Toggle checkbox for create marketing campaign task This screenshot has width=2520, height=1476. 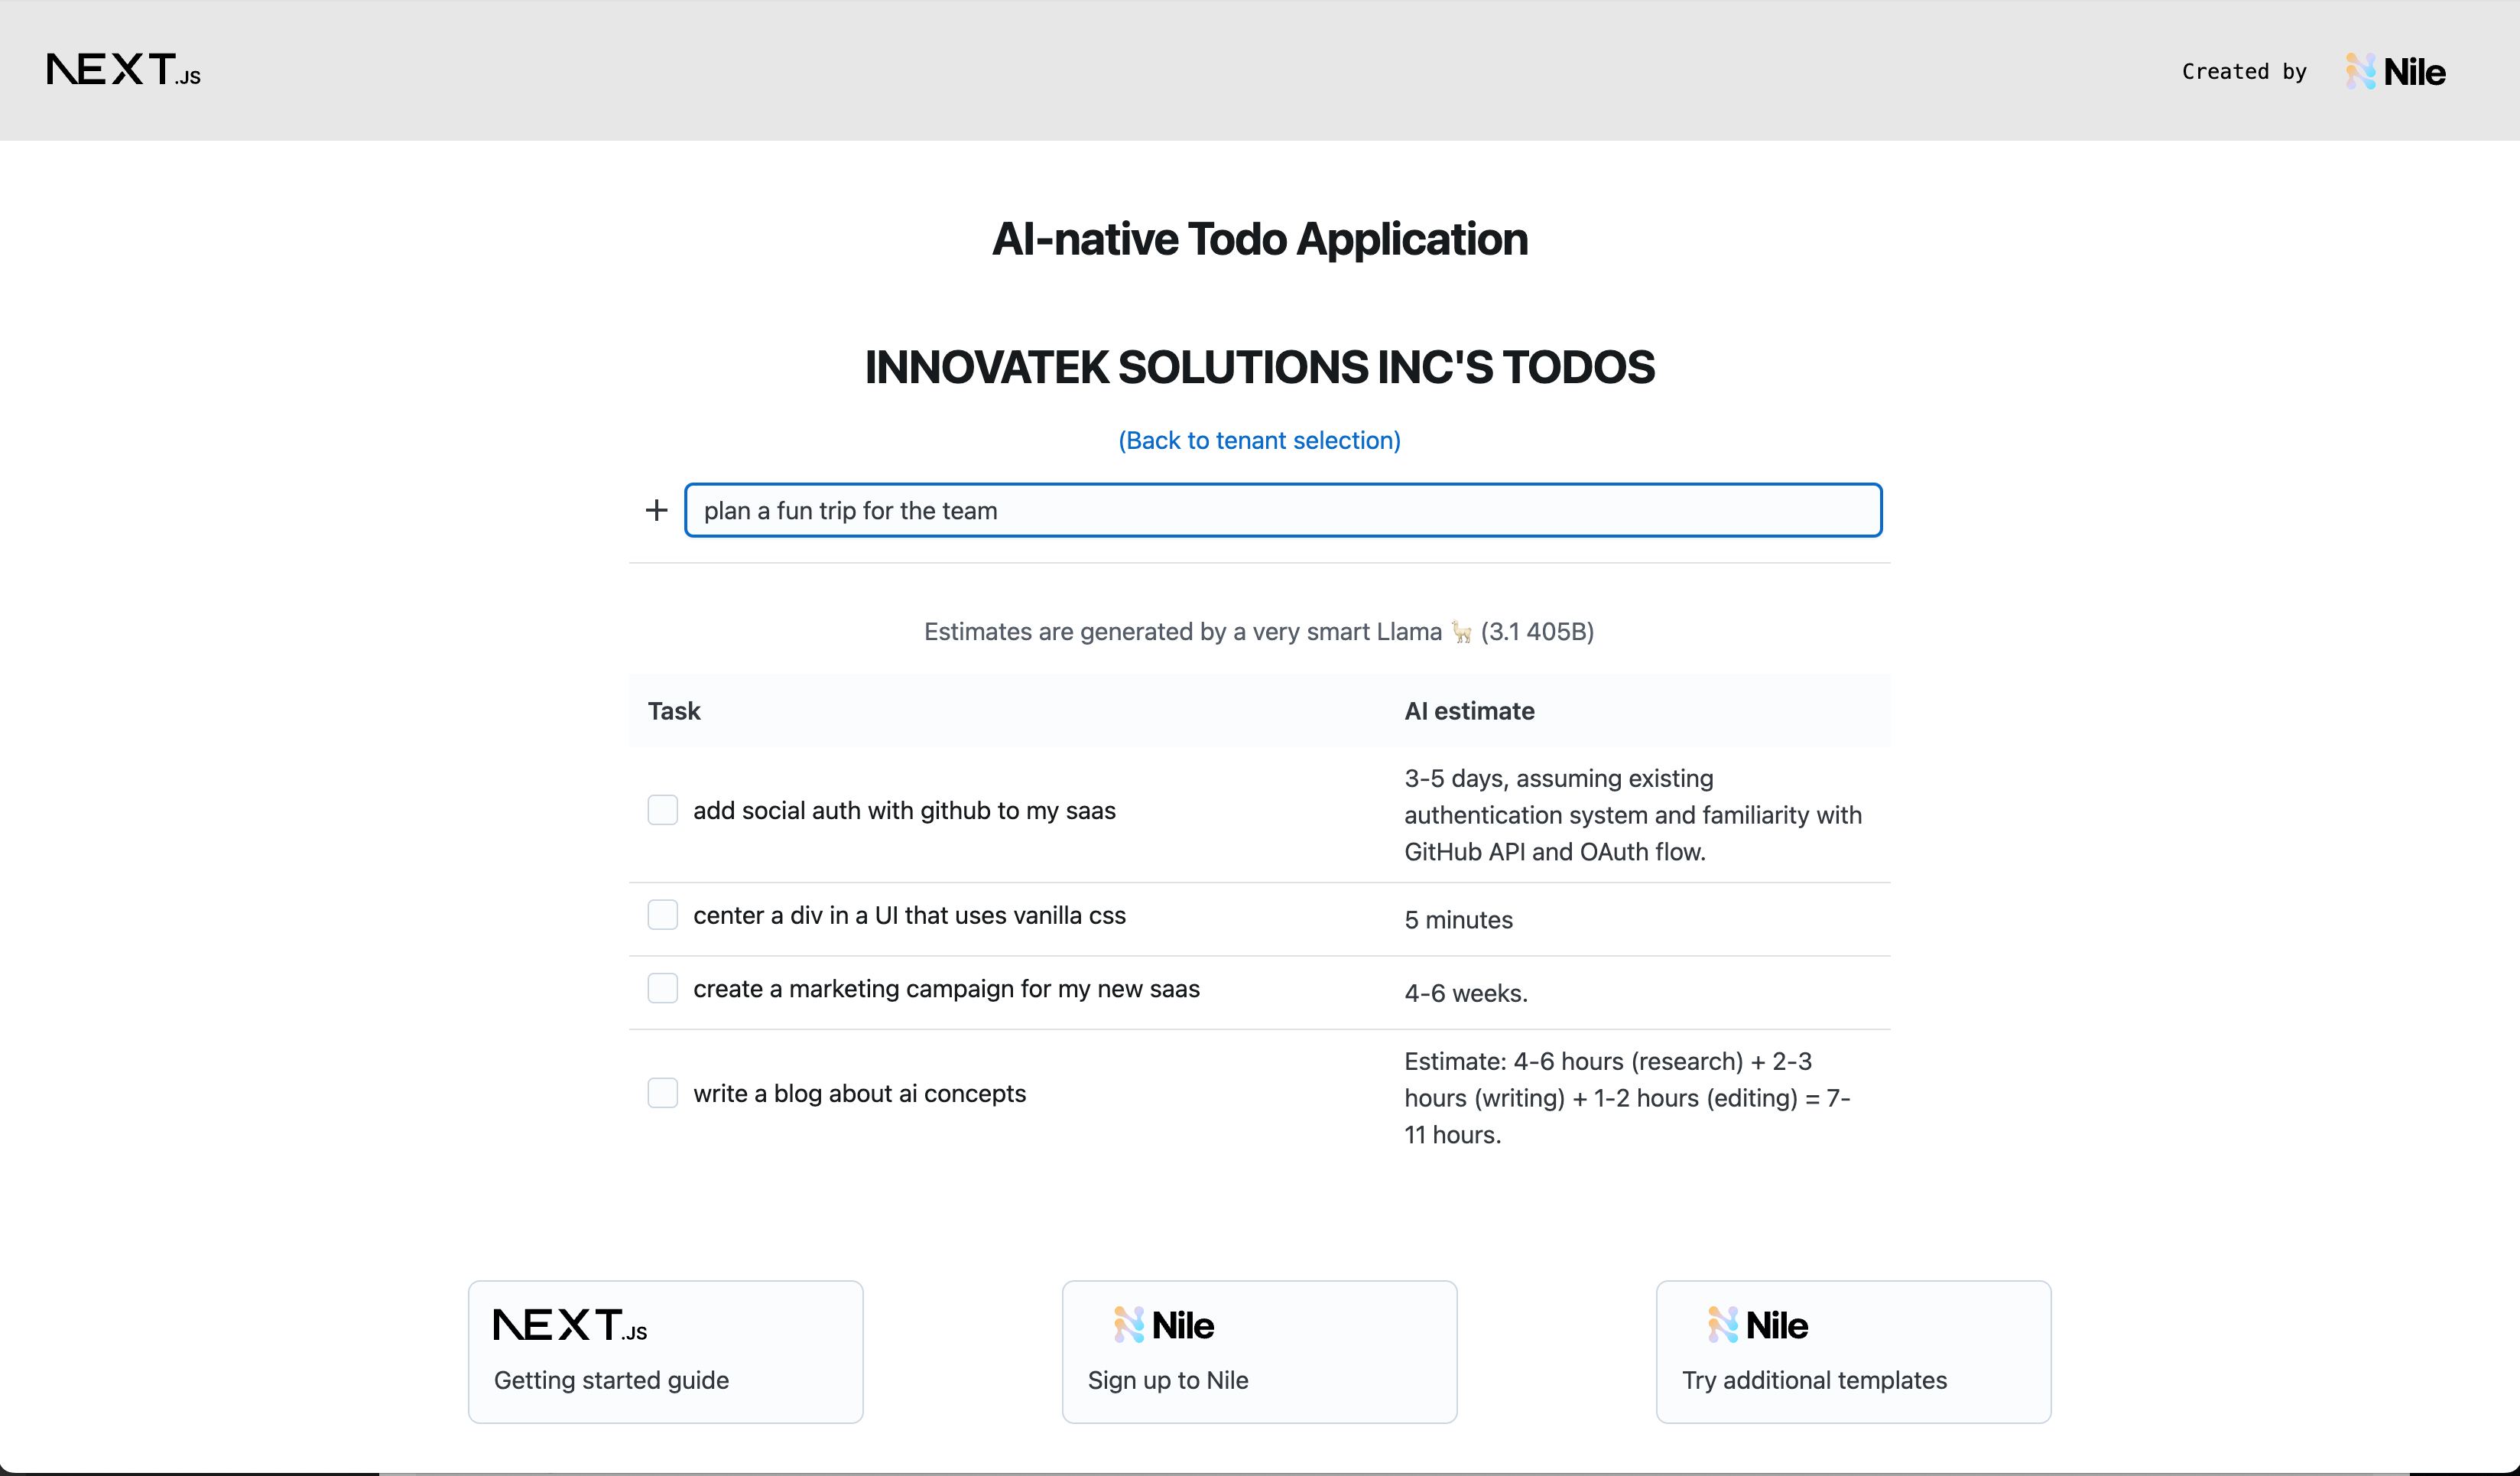[x=664, y=987]
